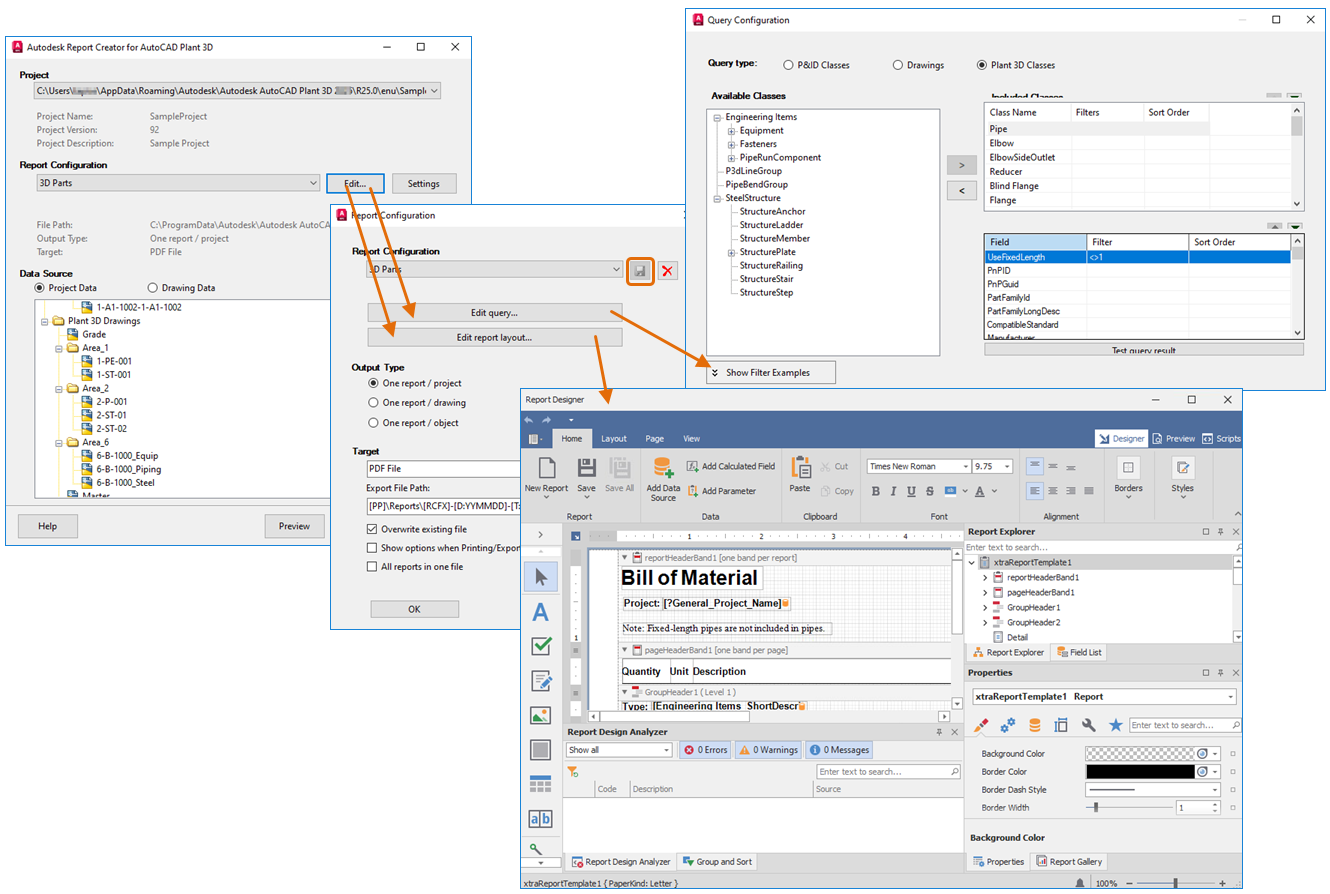
Task: Select the Character Comb tool in toolbox
Action: (x=541, y=818)
